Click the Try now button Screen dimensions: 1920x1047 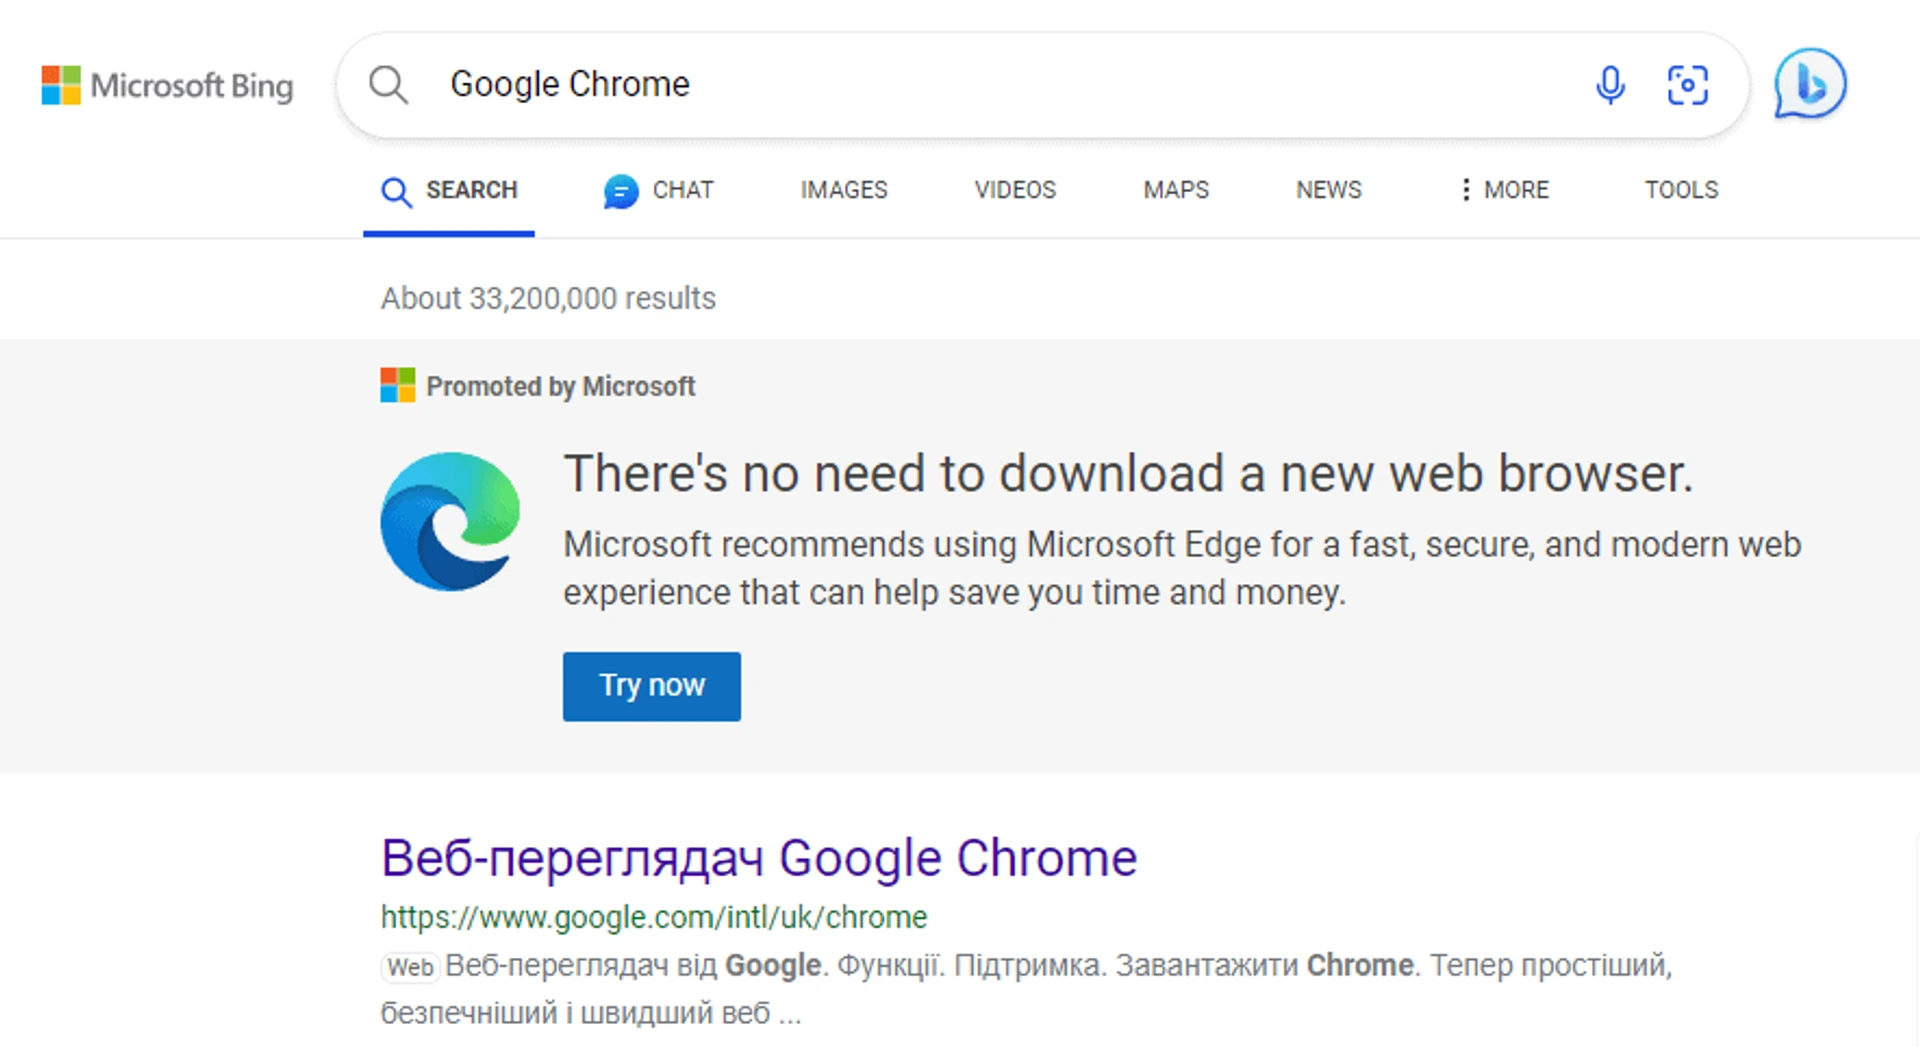coord(652,686)
